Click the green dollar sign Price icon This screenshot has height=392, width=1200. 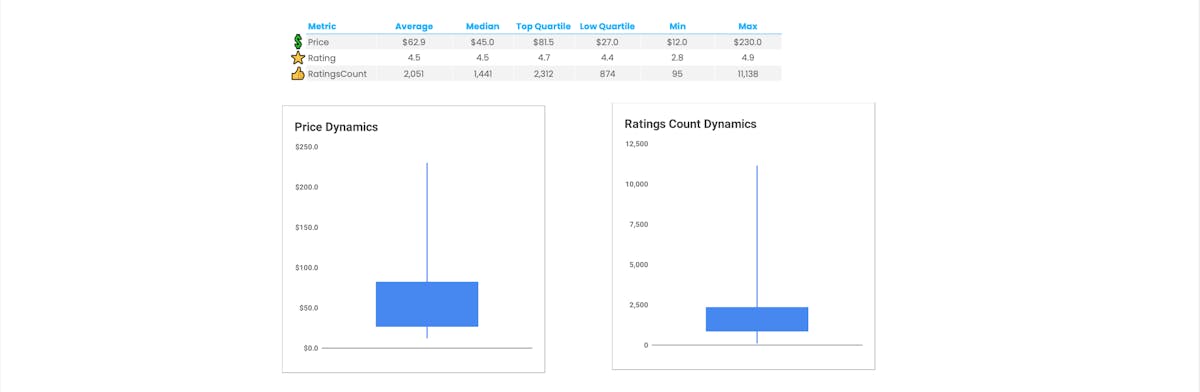pyautogui.click(x=297, y=42)
